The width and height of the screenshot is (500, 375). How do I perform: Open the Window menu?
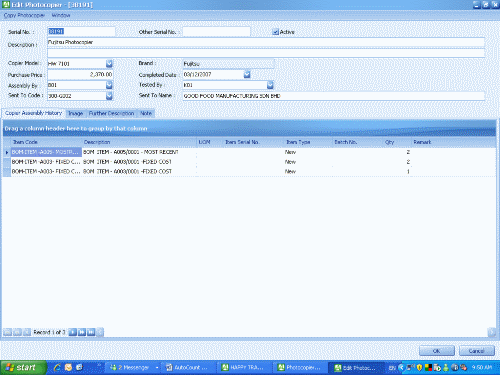(x=61, y=15)
